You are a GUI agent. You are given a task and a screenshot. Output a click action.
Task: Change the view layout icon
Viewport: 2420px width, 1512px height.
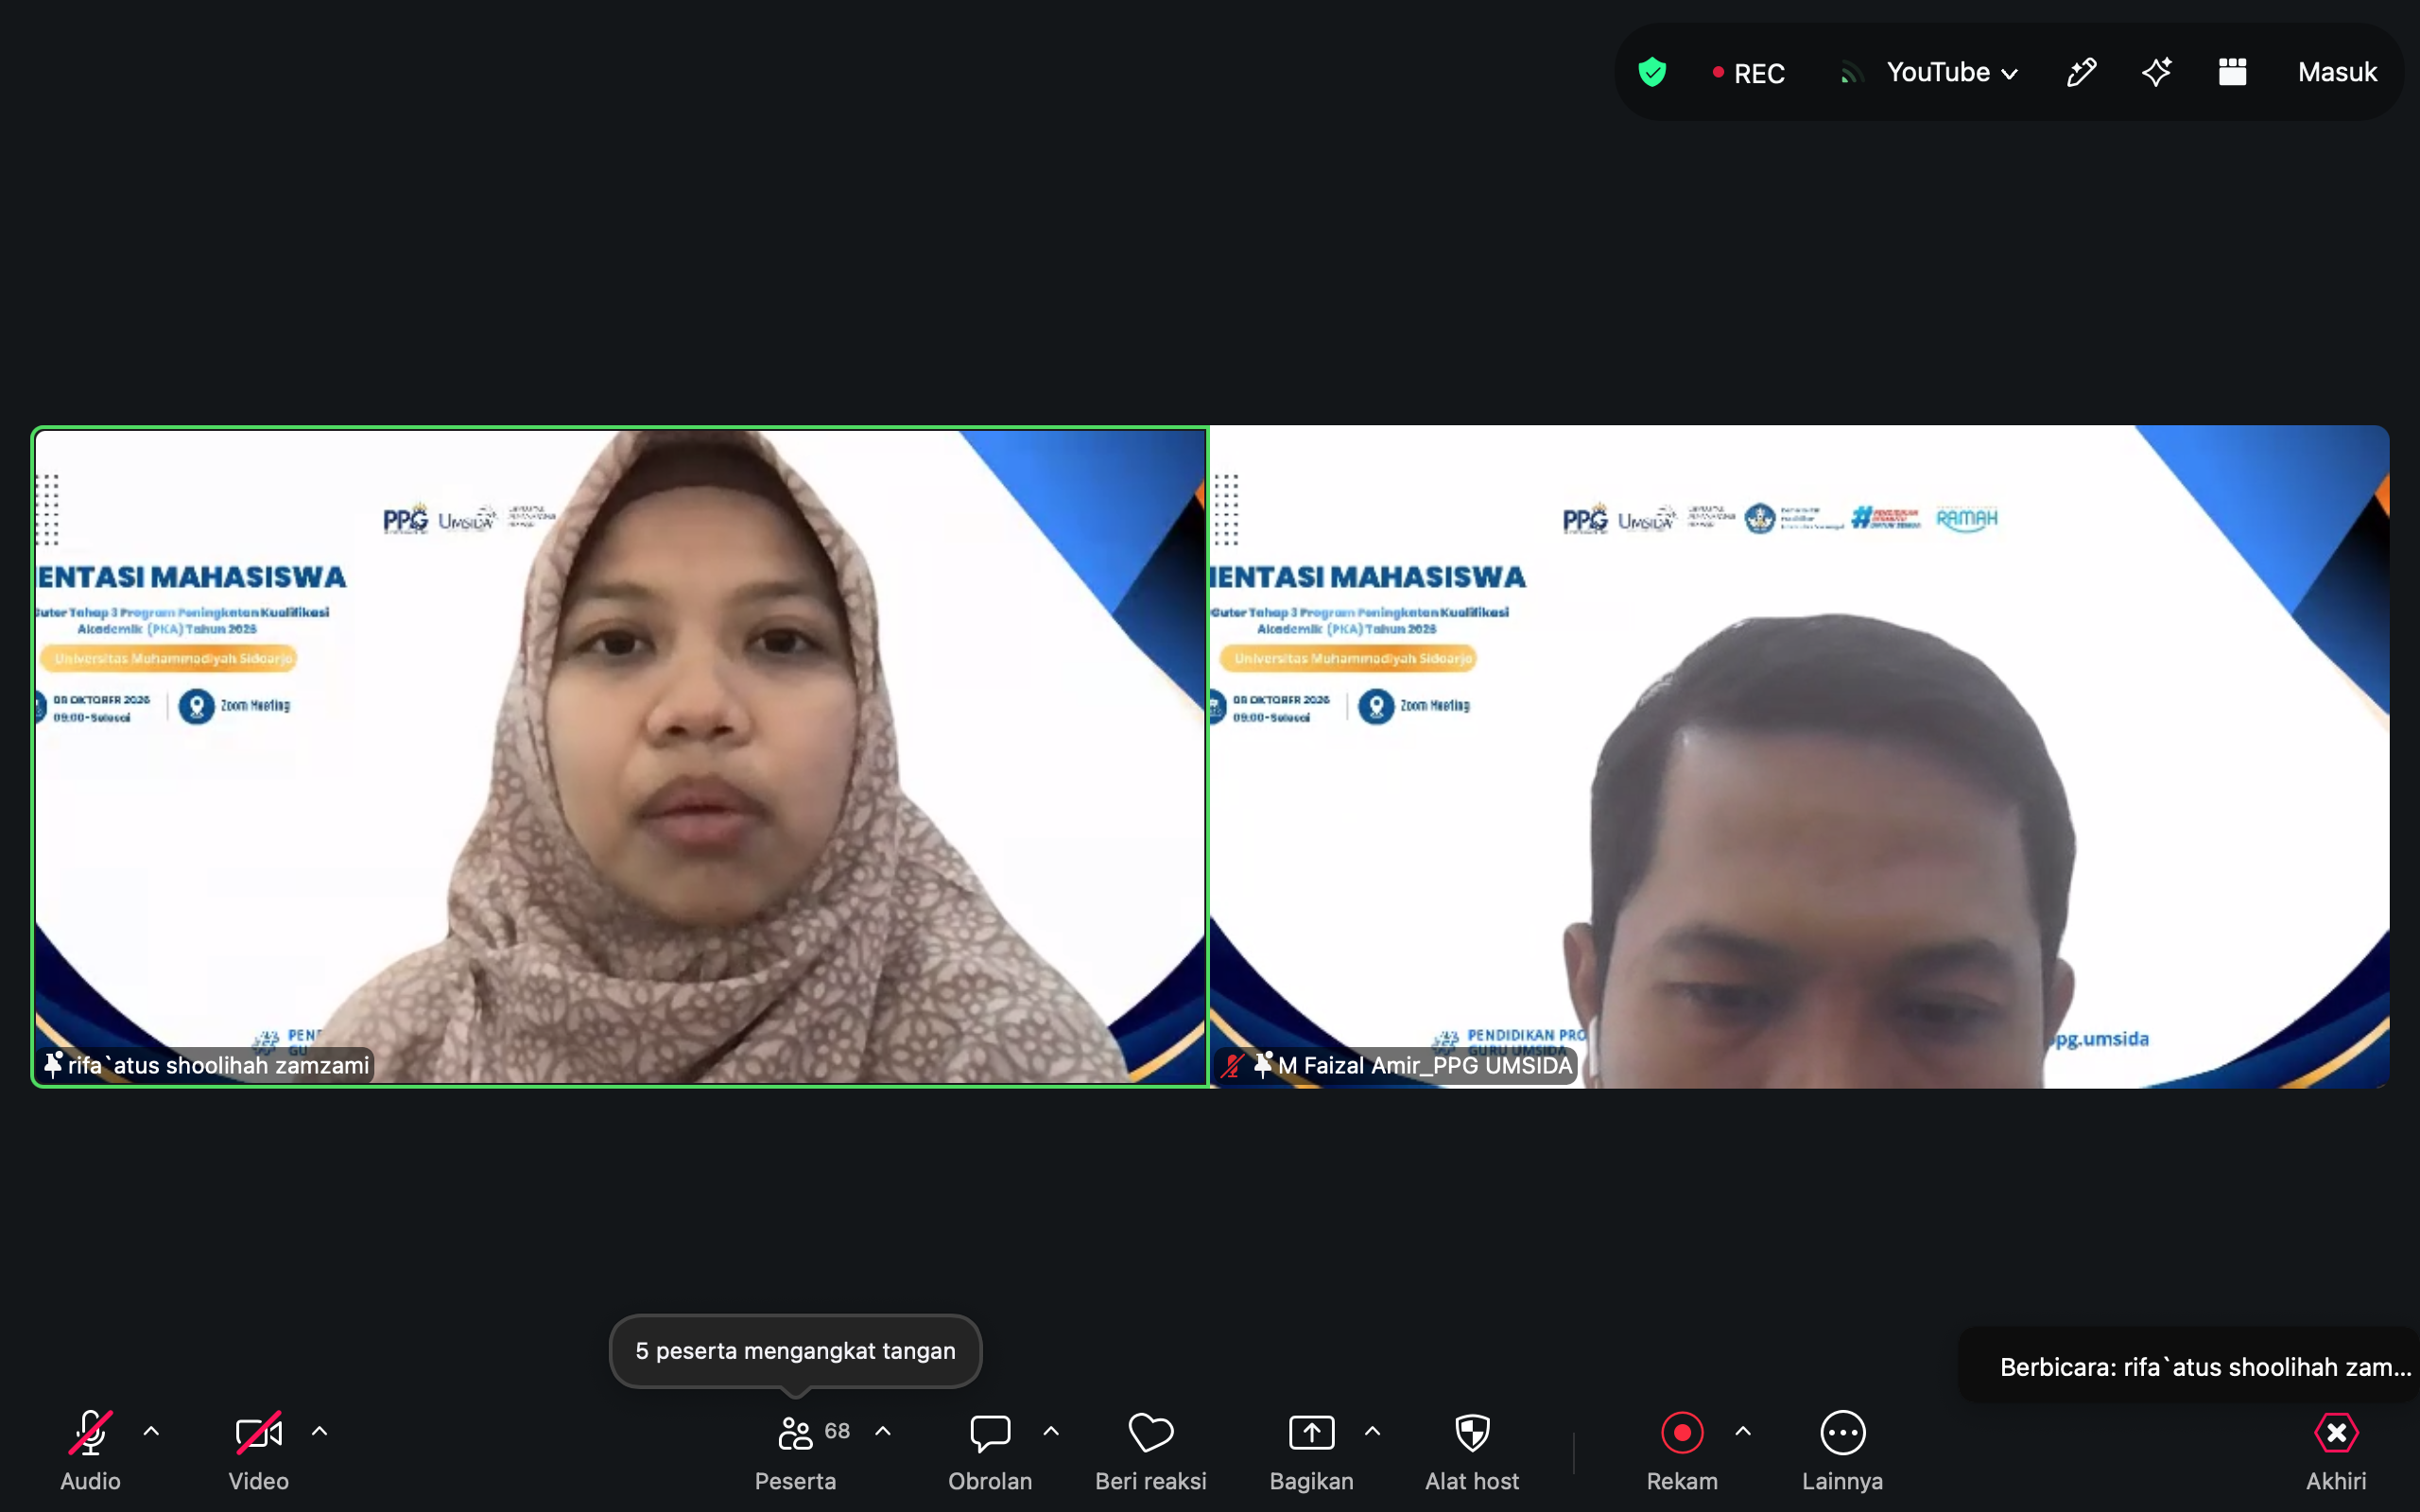2232,72
